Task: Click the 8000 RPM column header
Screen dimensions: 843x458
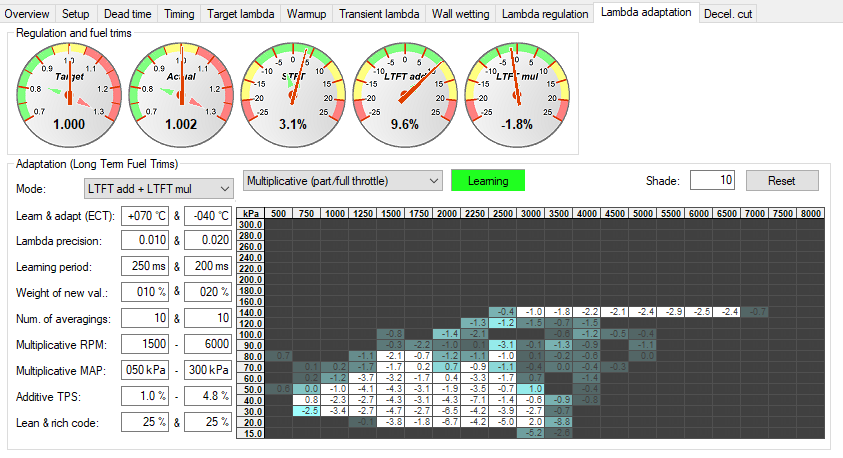Action: click(x=811, y=213)
